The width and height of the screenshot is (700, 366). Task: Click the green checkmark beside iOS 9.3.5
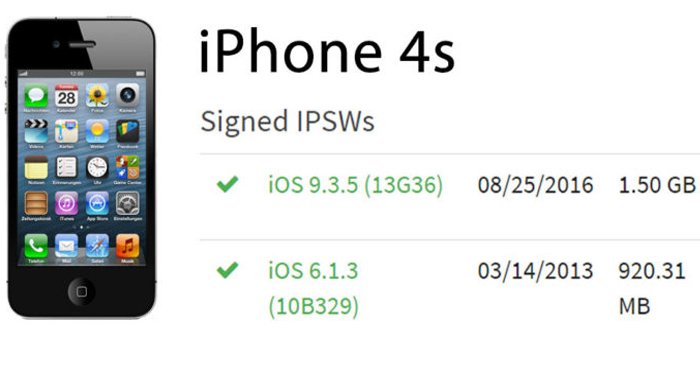228,184
